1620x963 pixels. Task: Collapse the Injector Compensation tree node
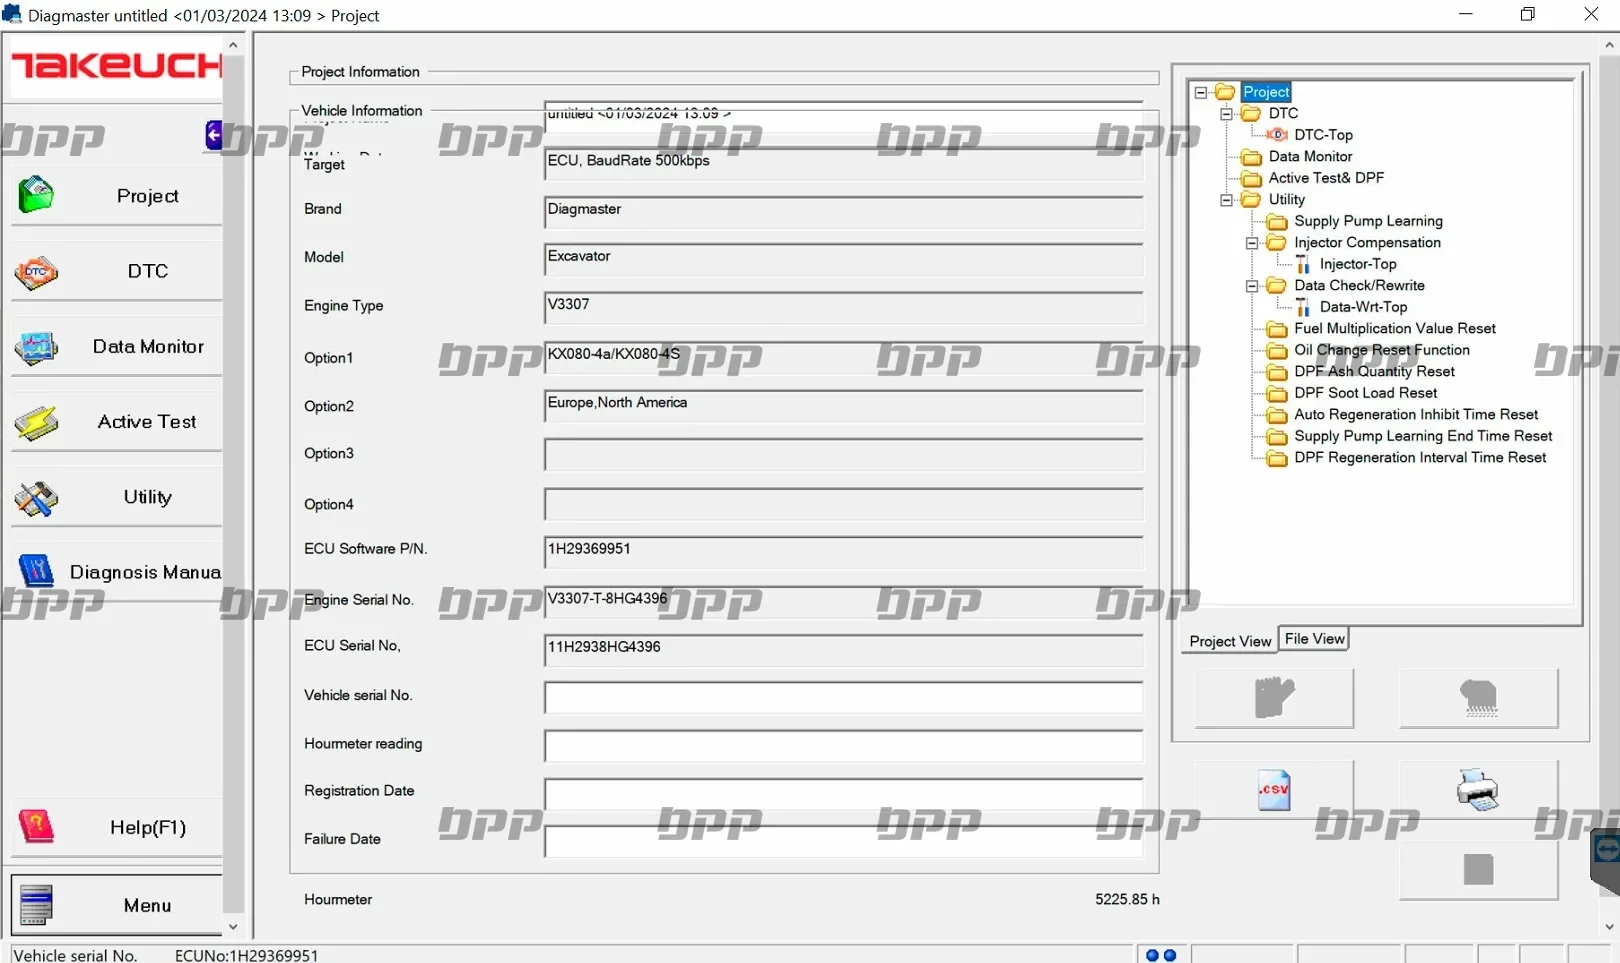pyautogui.click(x=1251, y=243)
